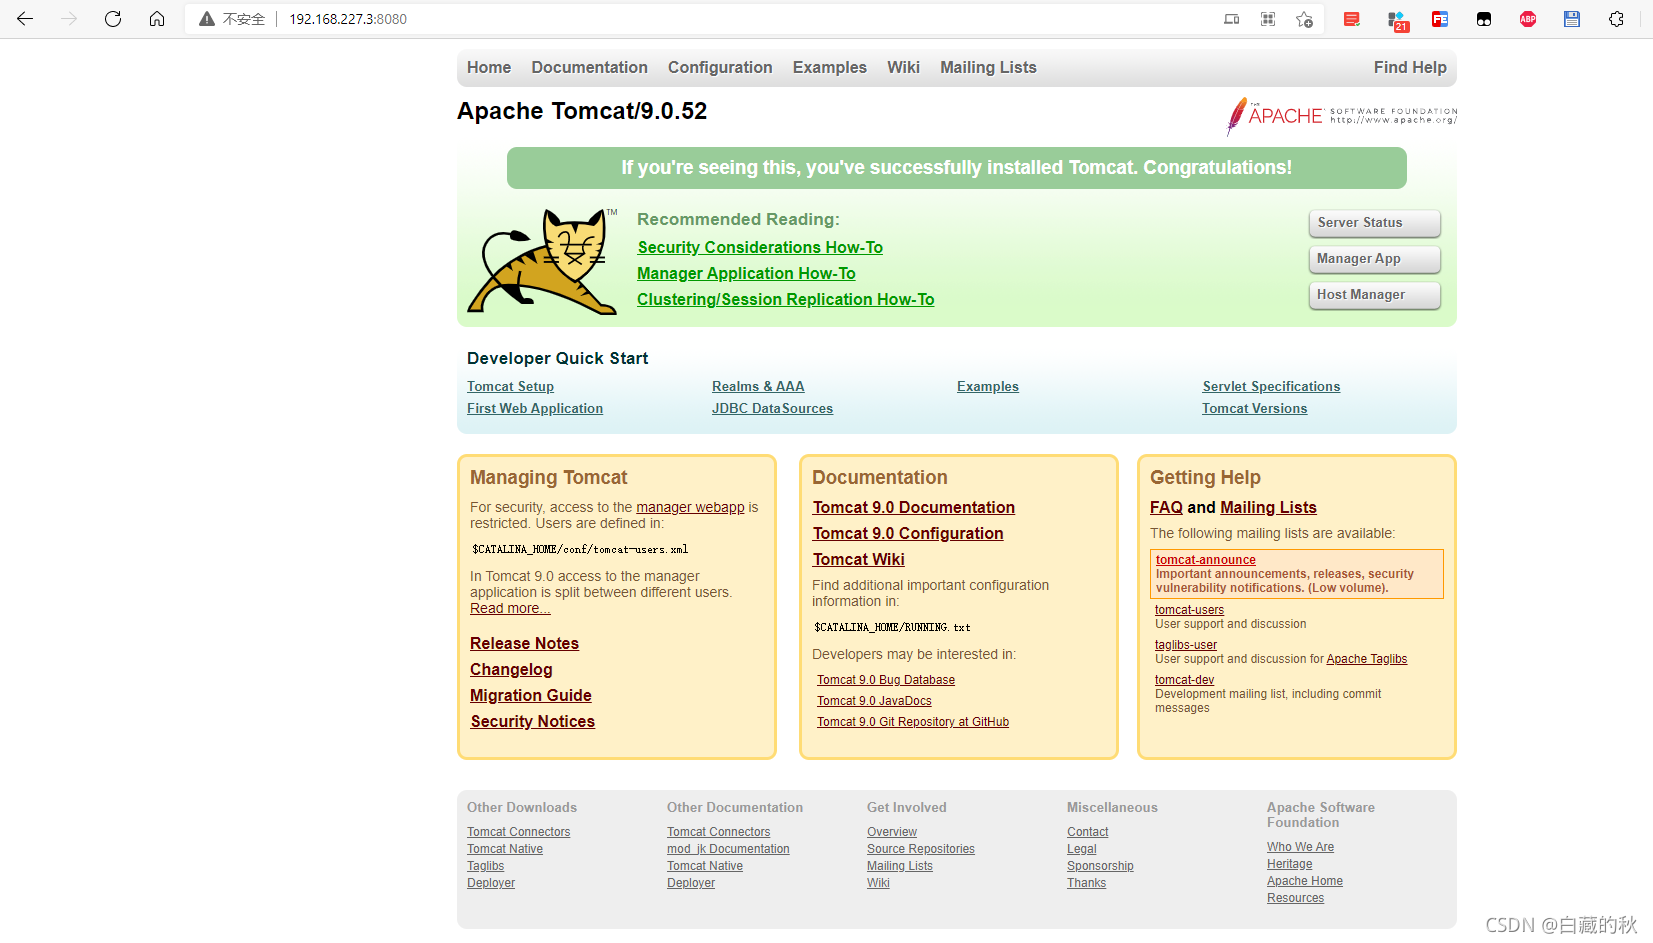The height and width of the screenshot is (943, 1653).
Task: Open Migration Guide link
Action: click(x=531, y=695)
